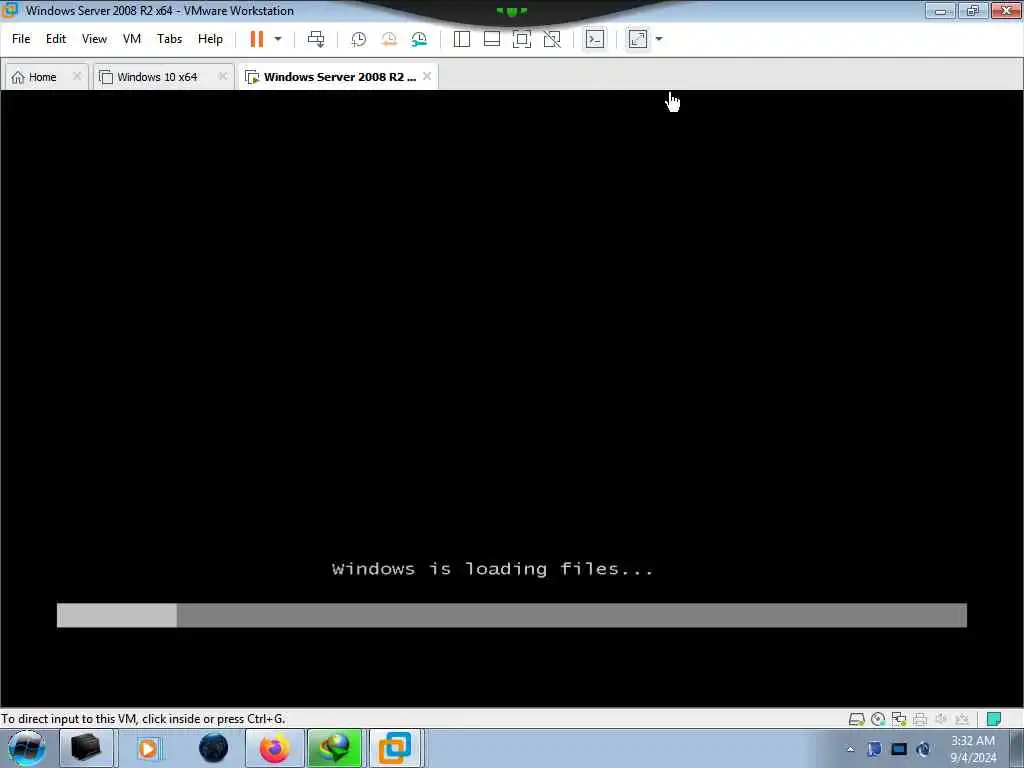Take a snapshot of this virtual machine

[359, 39]
